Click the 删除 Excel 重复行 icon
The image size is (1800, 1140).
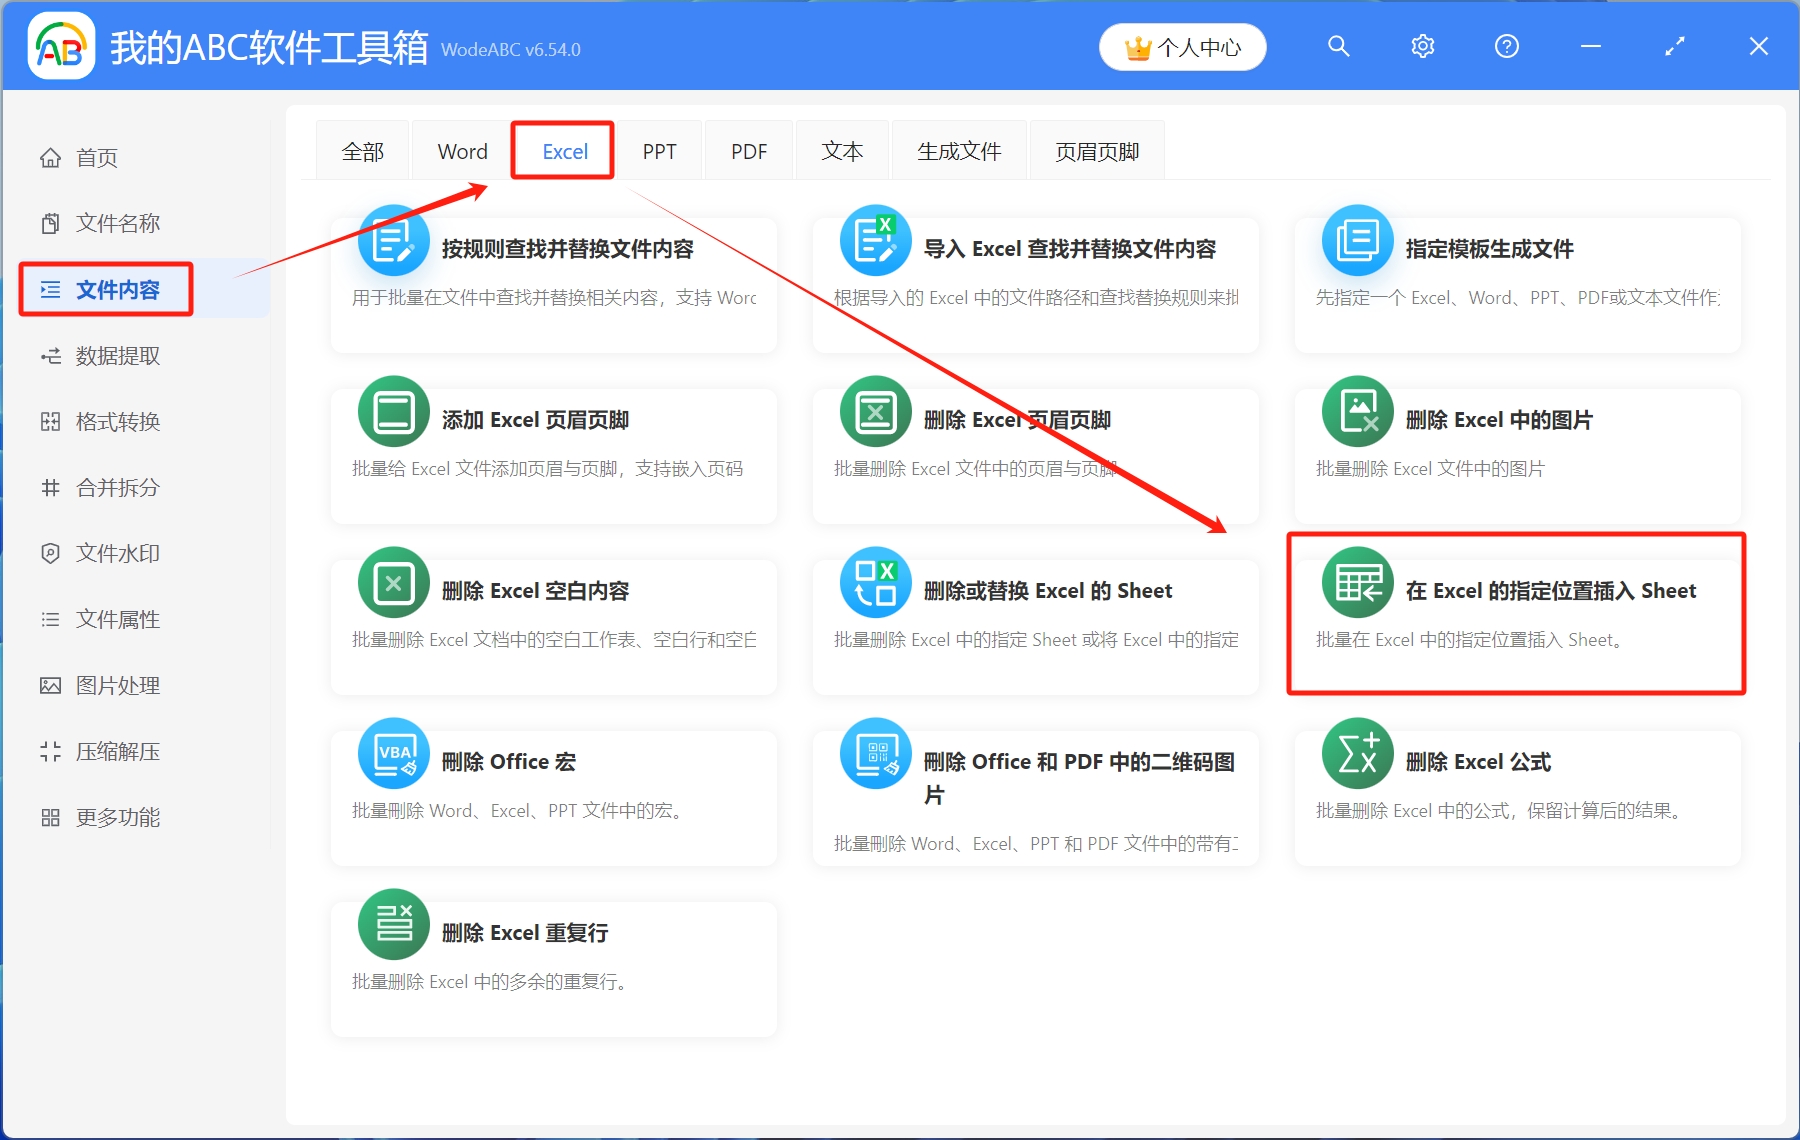pyautogui.click(x=393, y=925)
